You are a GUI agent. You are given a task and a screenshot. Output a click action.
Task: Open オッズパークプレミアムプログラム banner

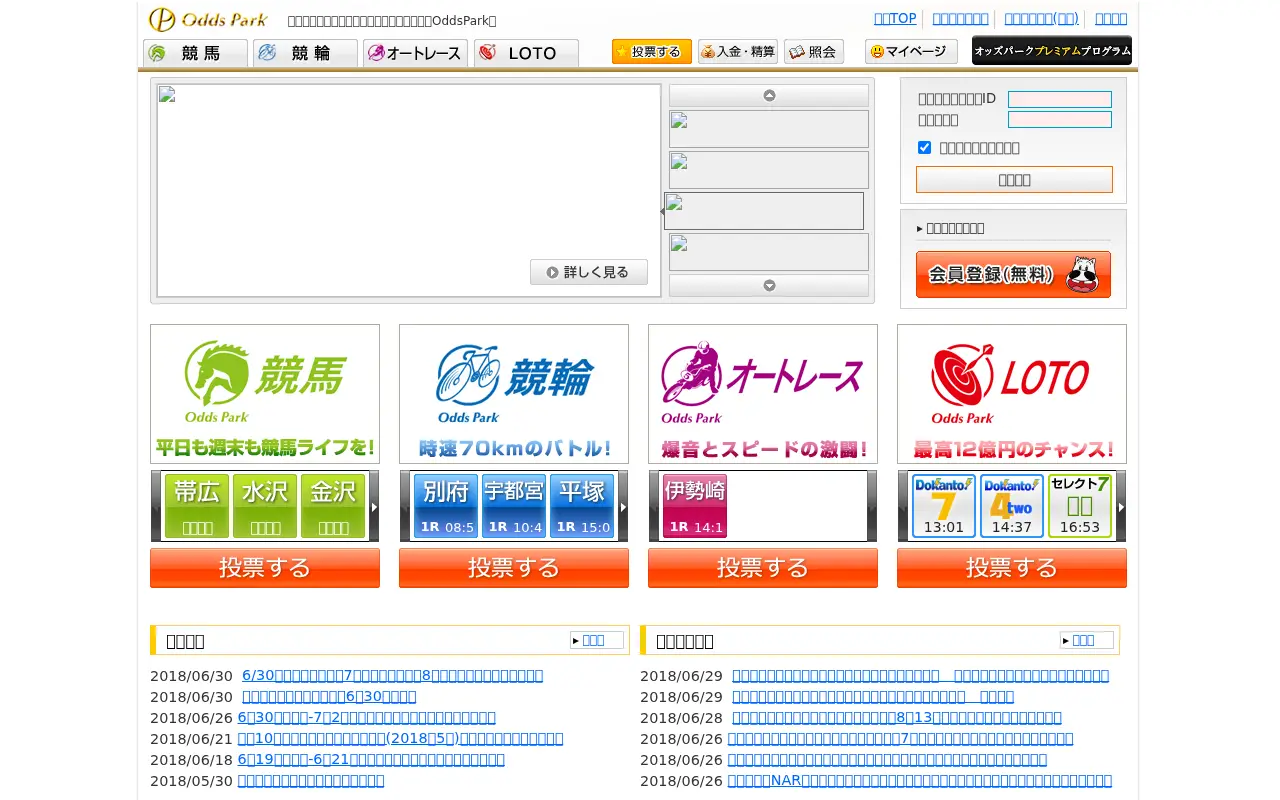point(1052,50)
